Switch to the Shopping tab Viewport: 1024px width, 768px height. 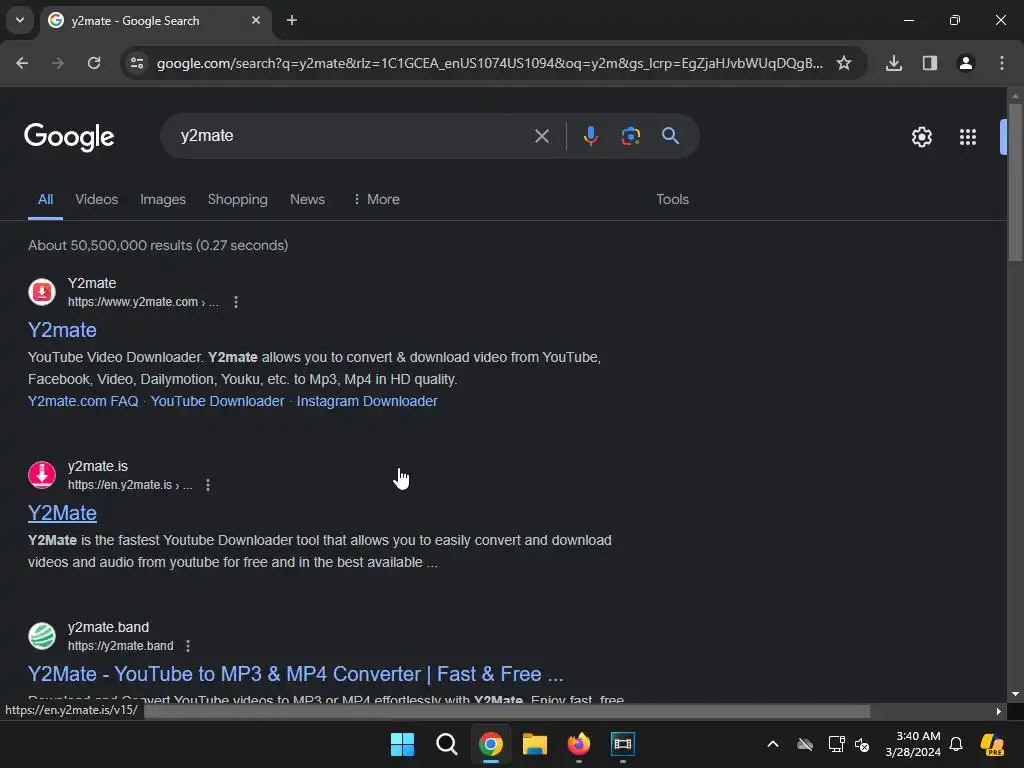[238, 200]
